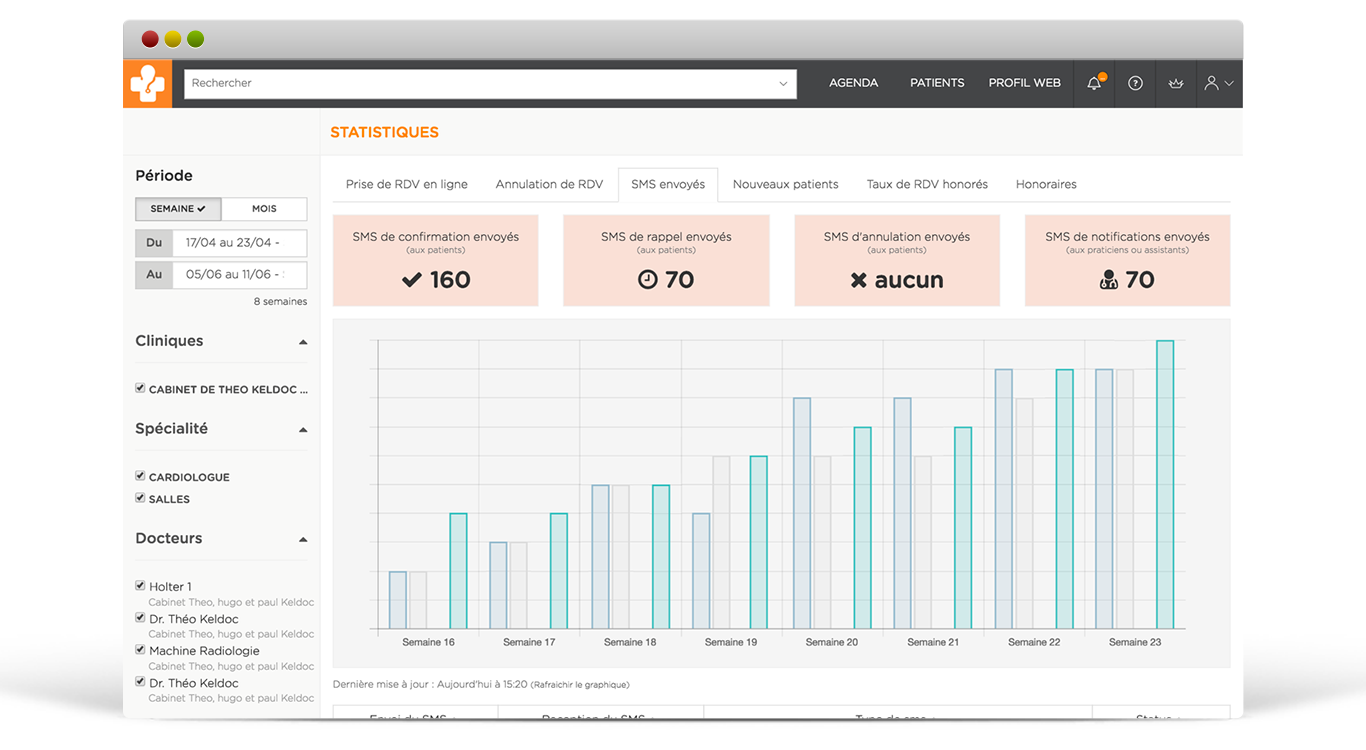The height and width of the screenshot is (750, 1366).
Task: Open the help question mark icon
Action: 1135,83
